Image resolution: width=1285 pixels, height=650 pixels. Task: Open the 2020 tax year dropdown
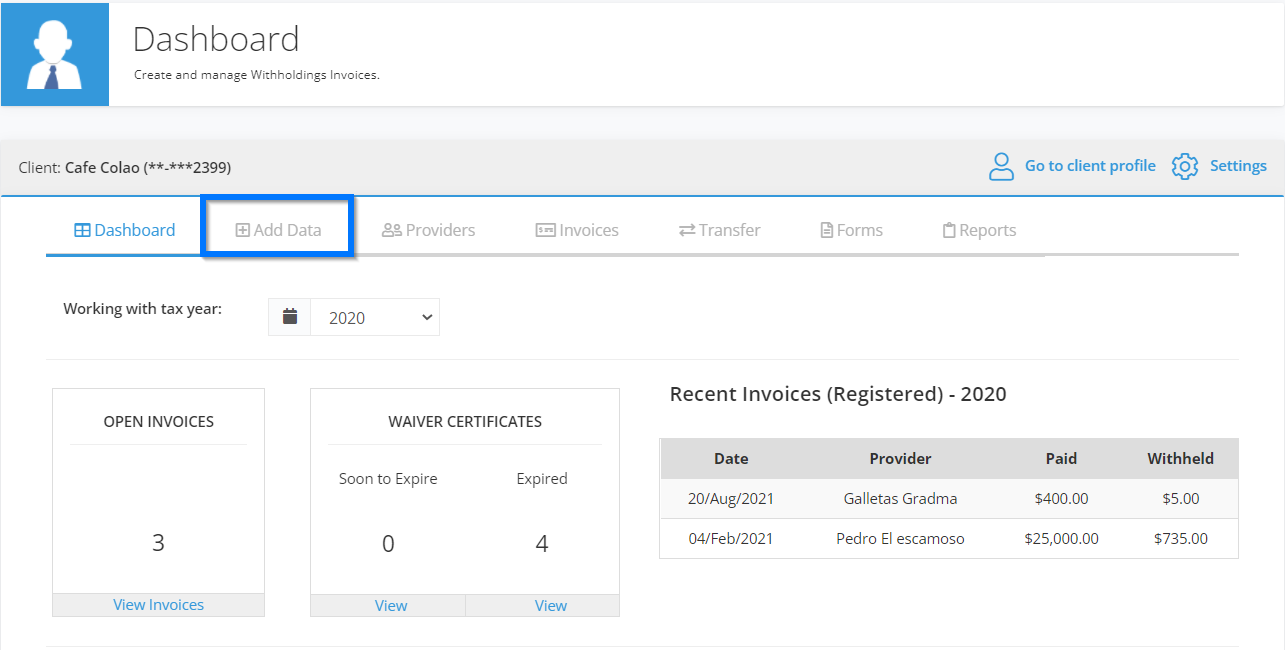(375, 317)
